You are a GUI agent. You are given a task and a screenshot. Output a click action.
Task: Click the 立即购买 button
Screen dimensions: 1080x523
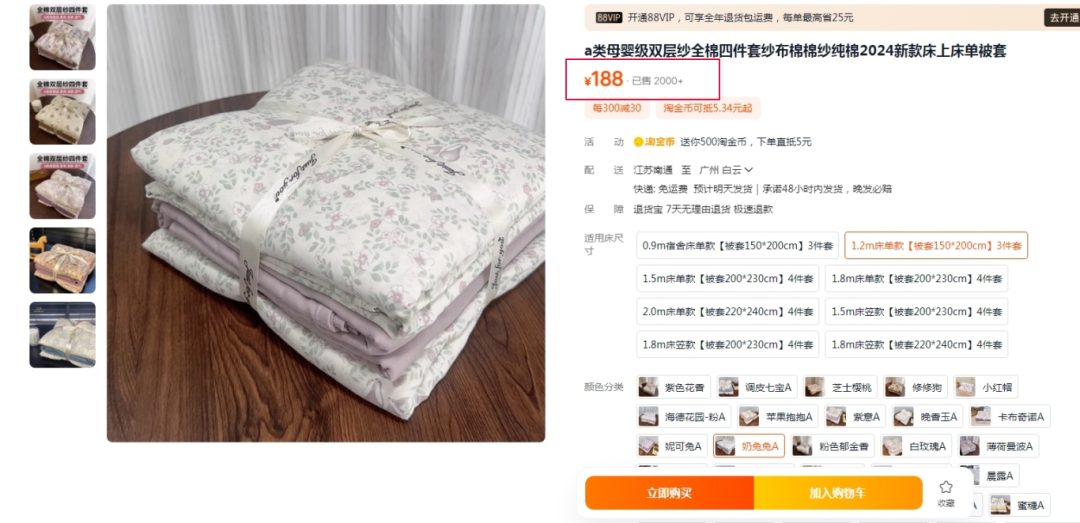coord(669,493)
